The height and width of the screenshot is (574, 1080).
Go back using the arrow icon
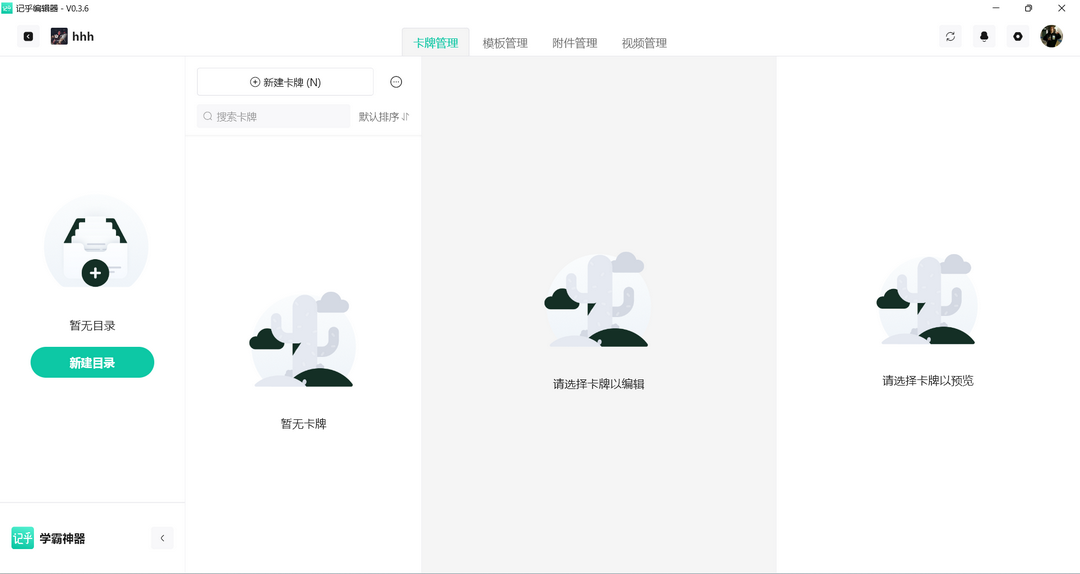(28, 37)
